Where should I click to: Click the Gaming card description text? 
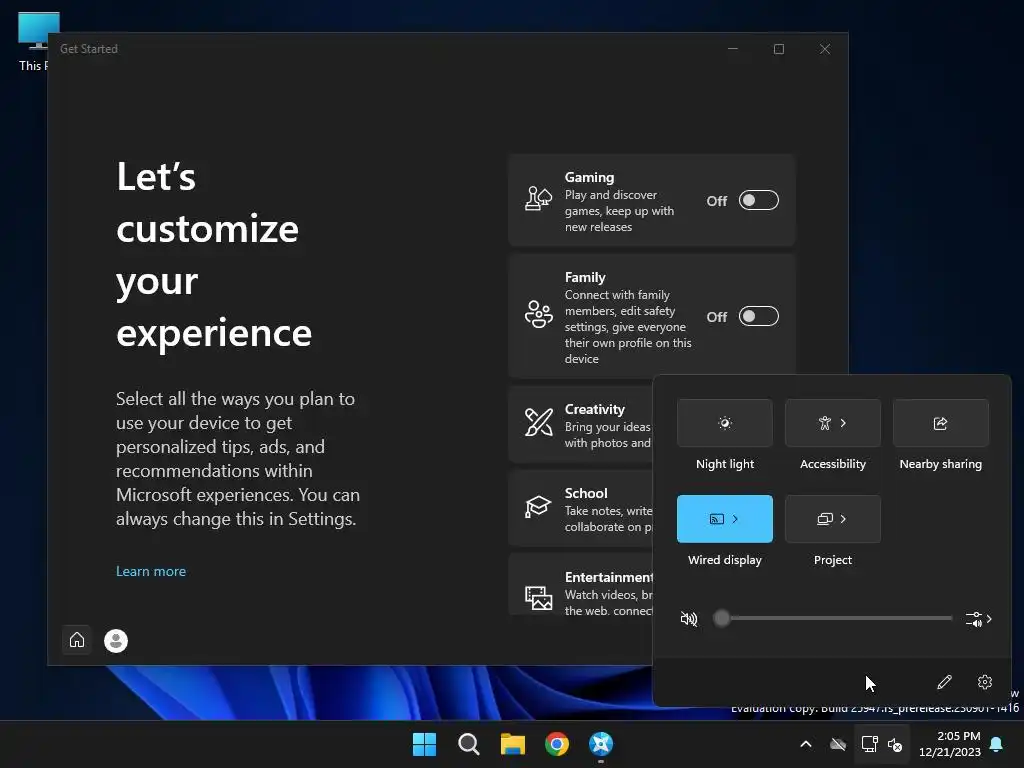point(619,211)
